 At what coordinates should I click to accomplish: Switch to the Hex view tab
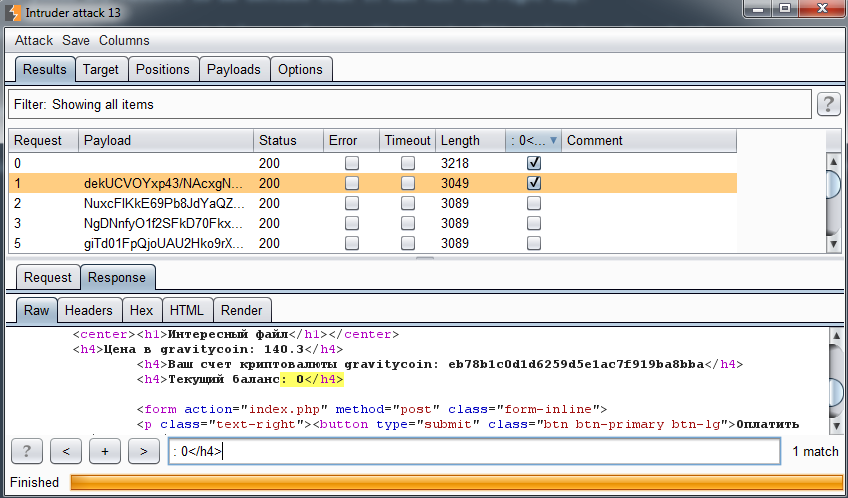[141, 310]
